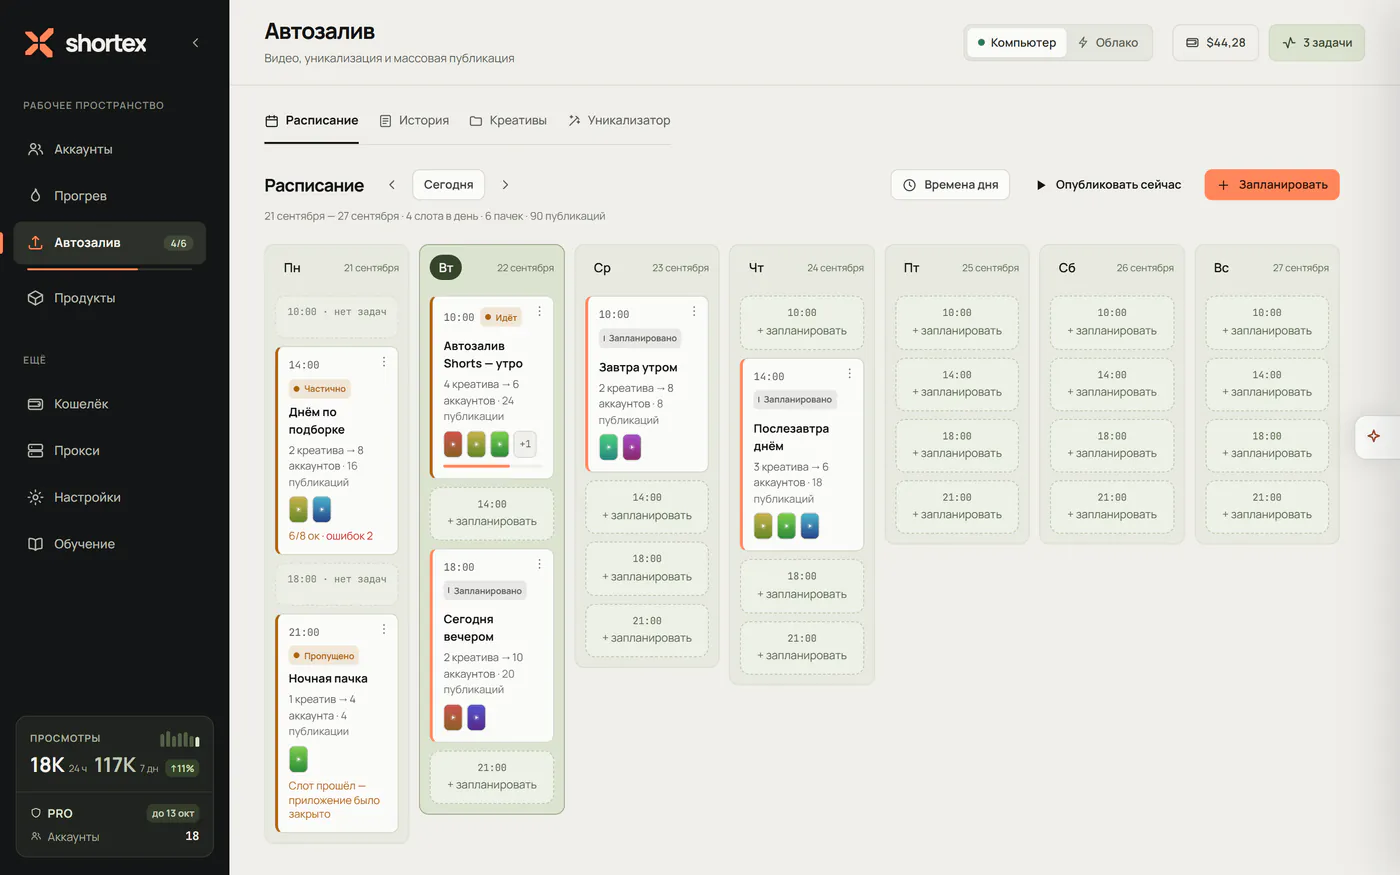Open the blue creative thumbnail in Днём по подборке
The height and width of the screenshot is (875, 1400).
(322, 509)
